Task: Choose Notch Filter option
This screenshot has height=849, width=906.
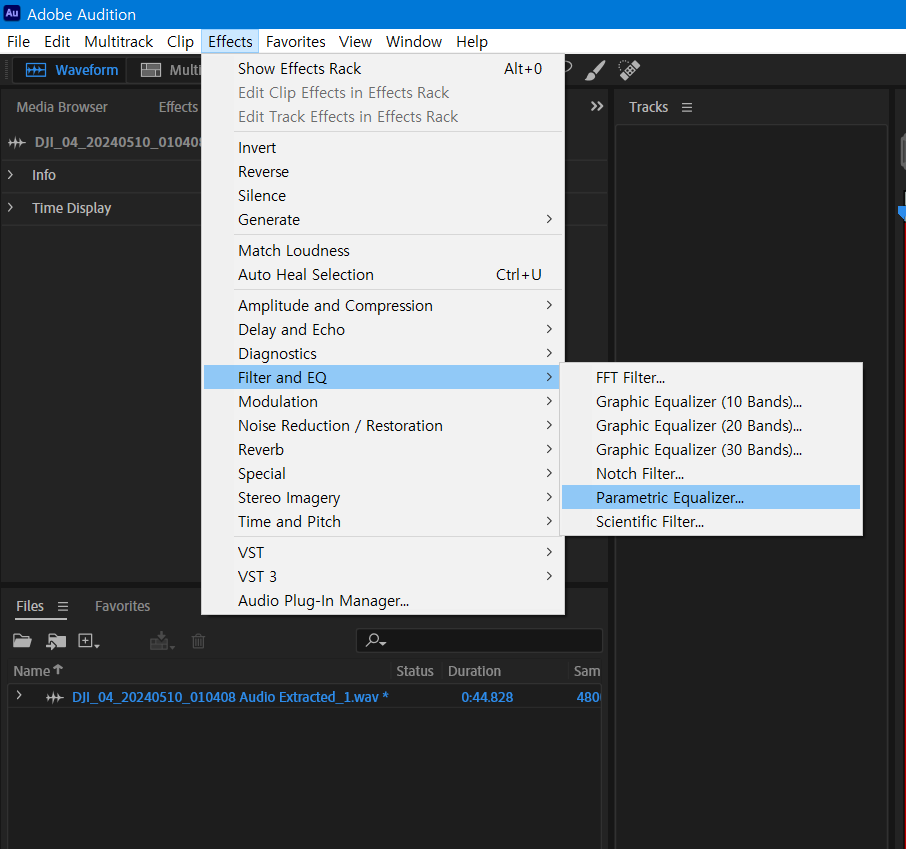Action: click(x=711, y=473)
